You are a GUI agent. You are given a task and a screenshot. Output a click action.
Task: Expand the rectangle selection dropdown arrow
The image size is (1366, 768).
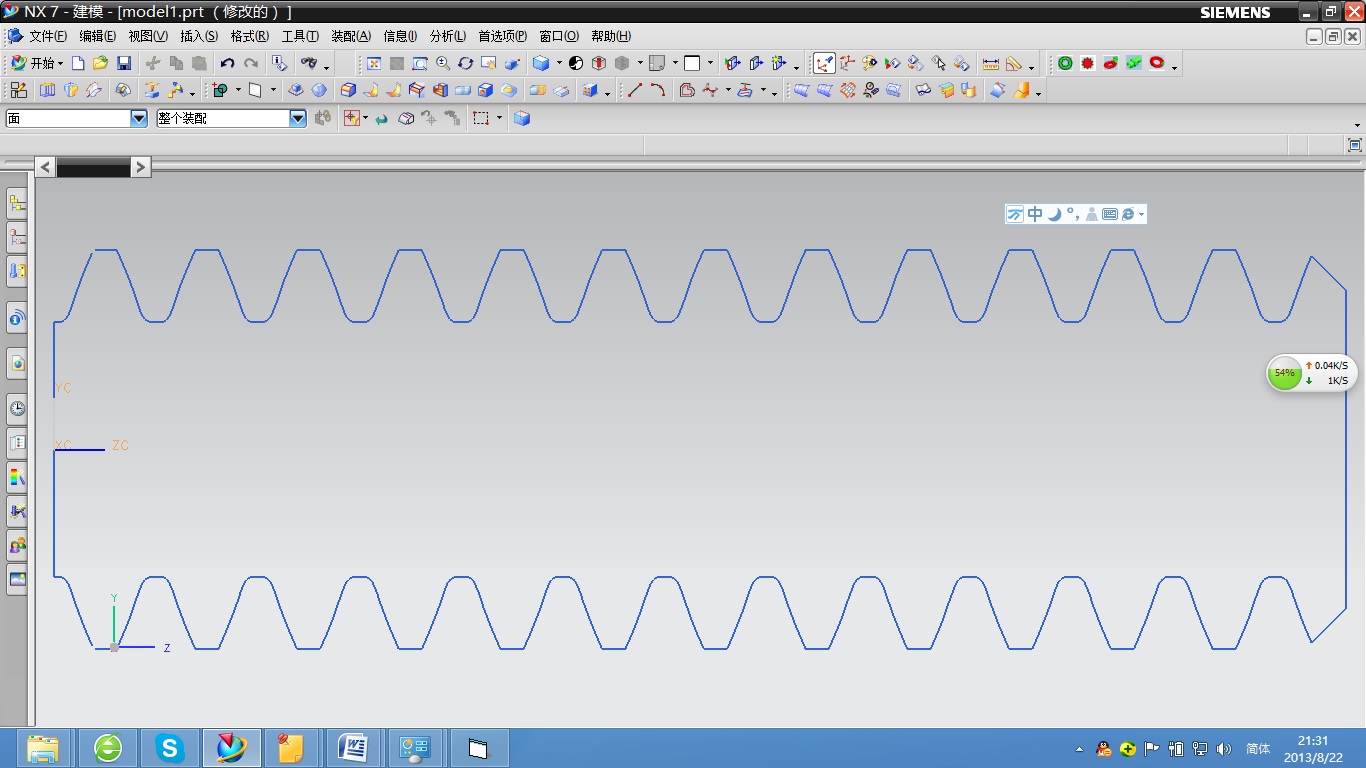pos(499,118)
